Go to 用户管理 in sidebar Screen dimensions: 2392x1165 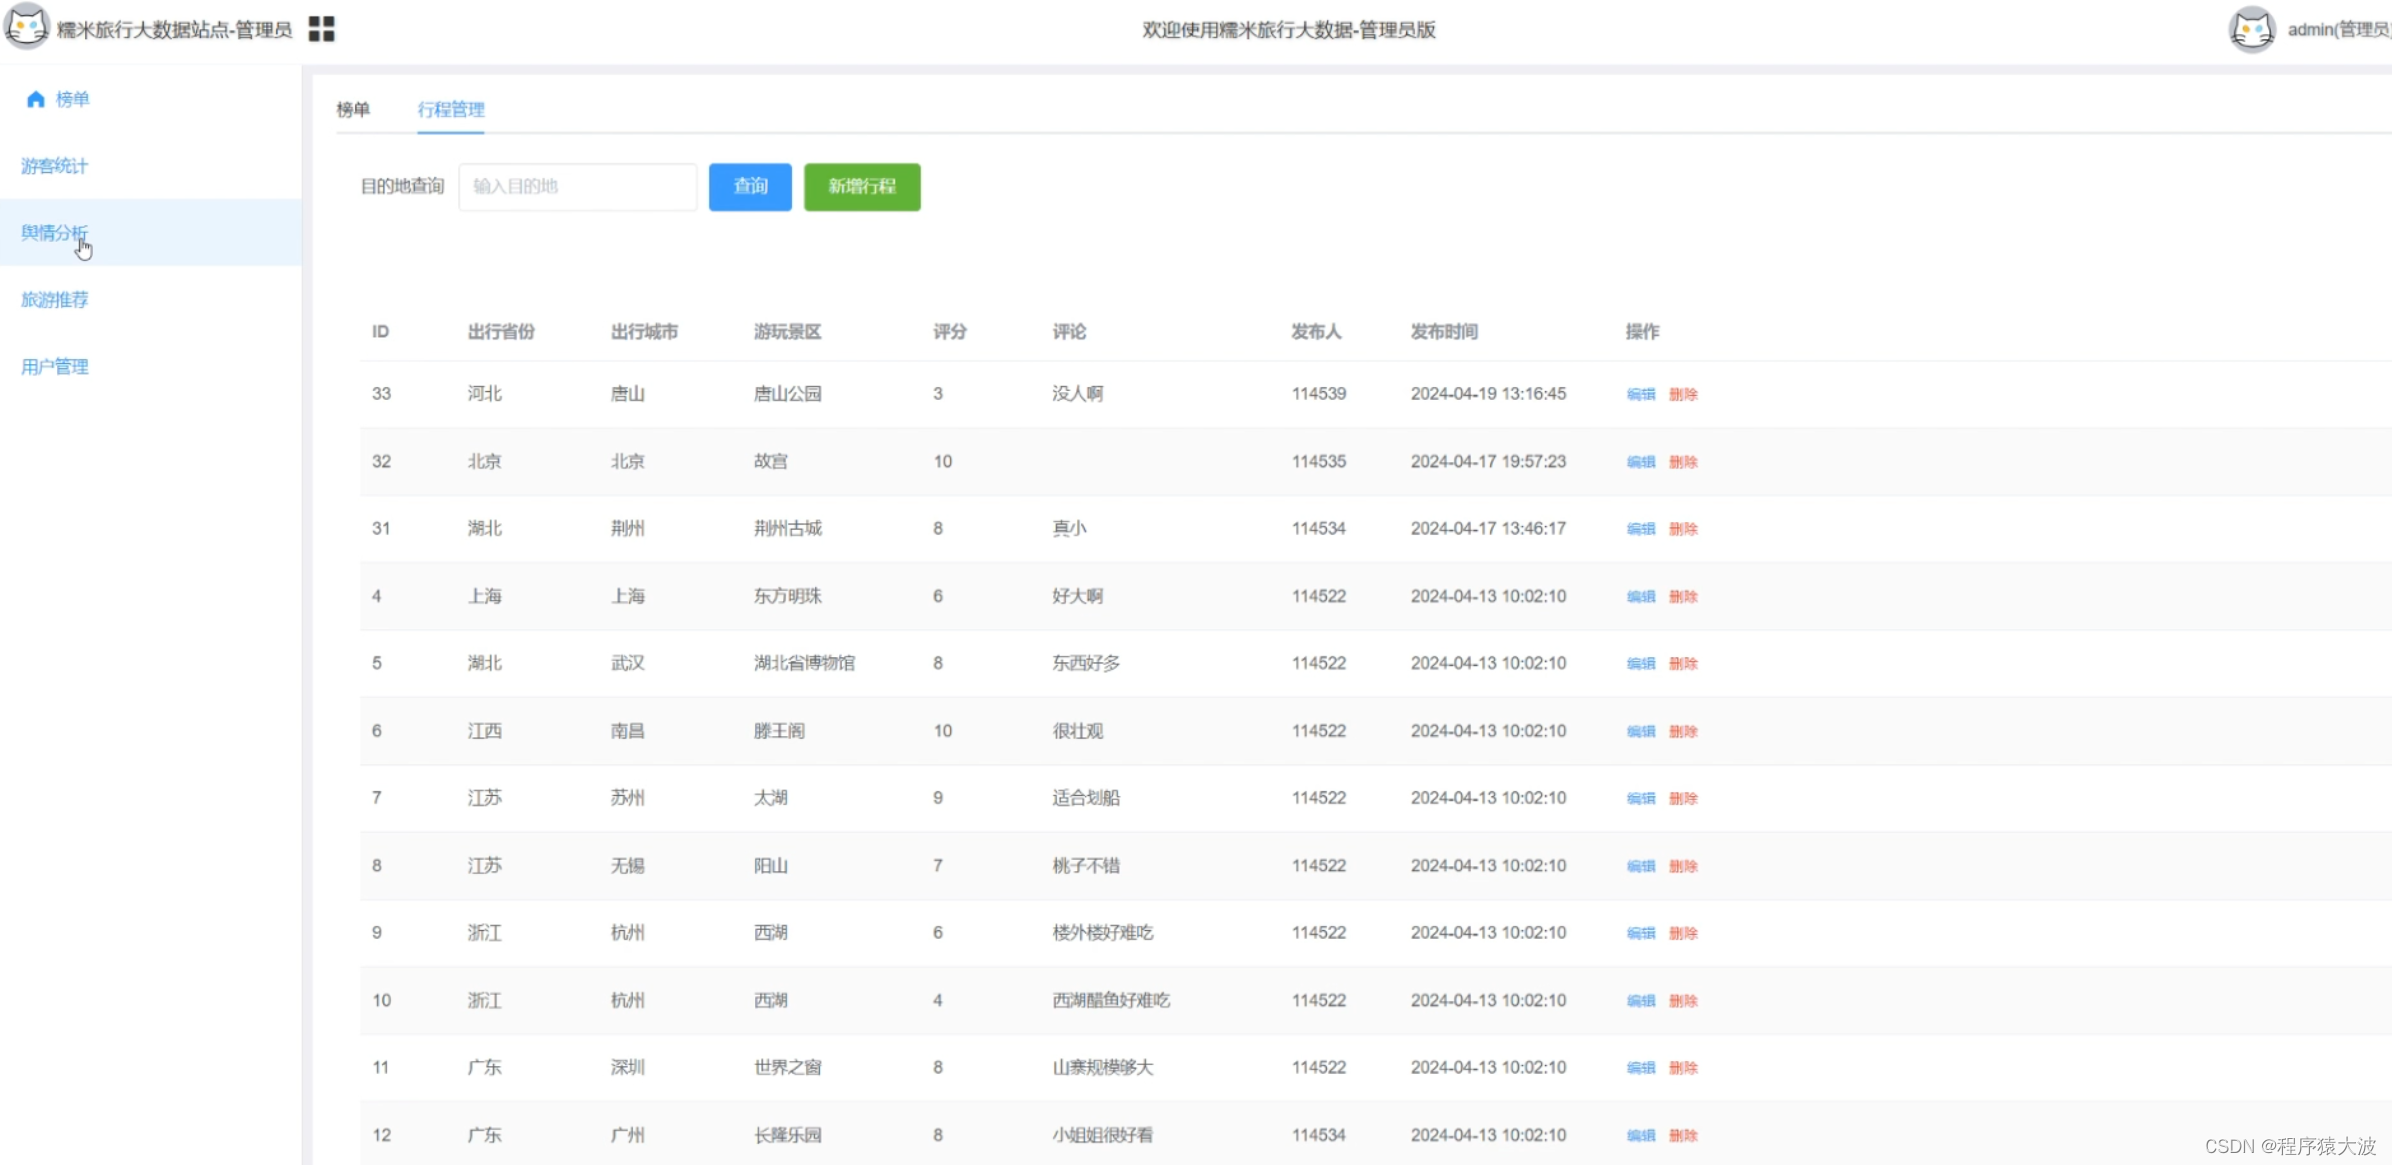tap(55, 367)
